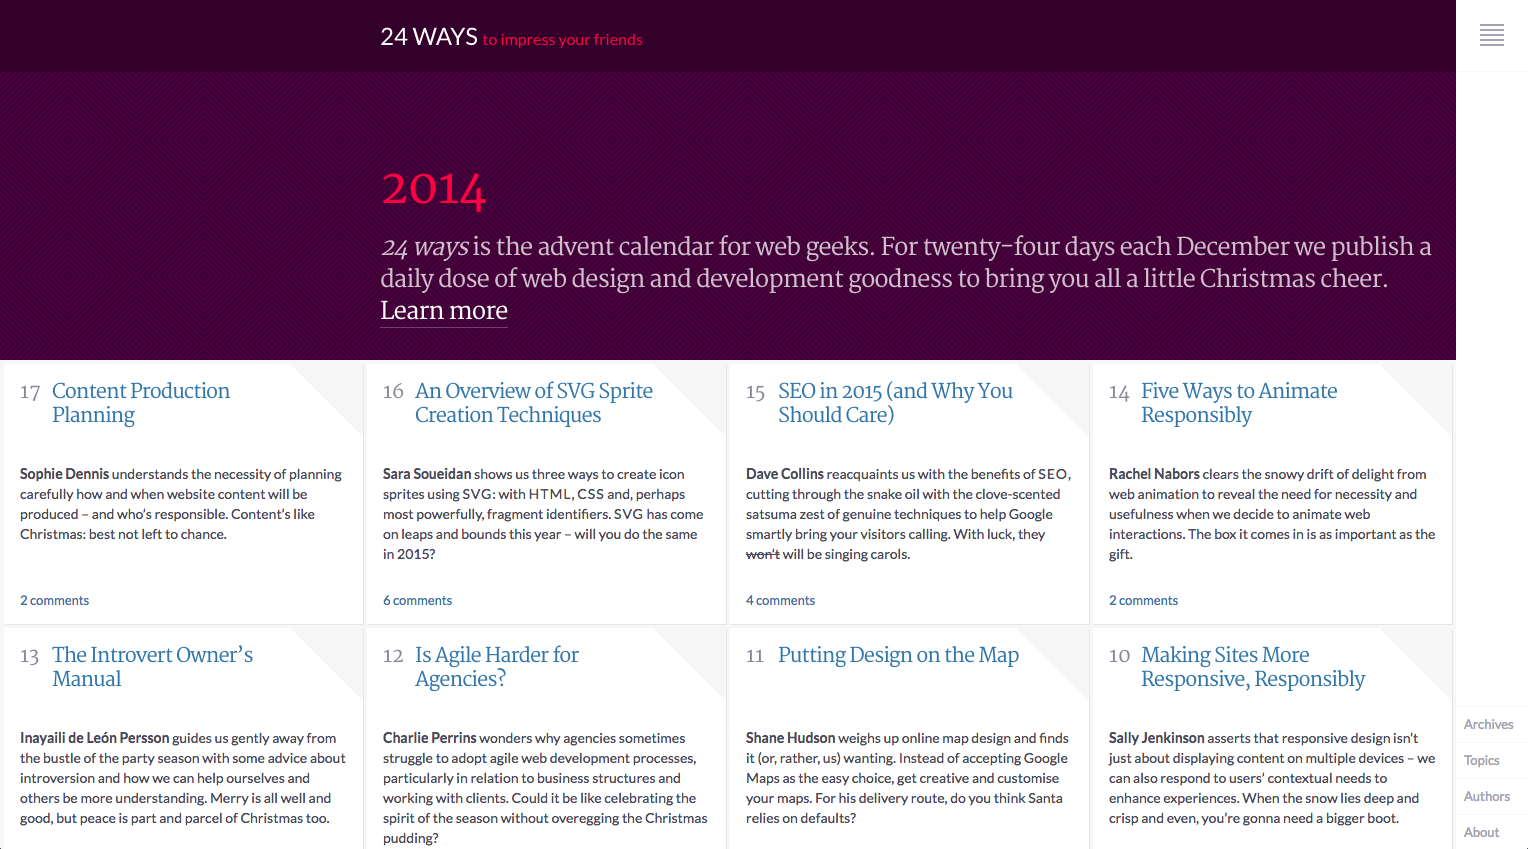
Task: Click the 2014 year heading
Action: click(x=433, y=189)
